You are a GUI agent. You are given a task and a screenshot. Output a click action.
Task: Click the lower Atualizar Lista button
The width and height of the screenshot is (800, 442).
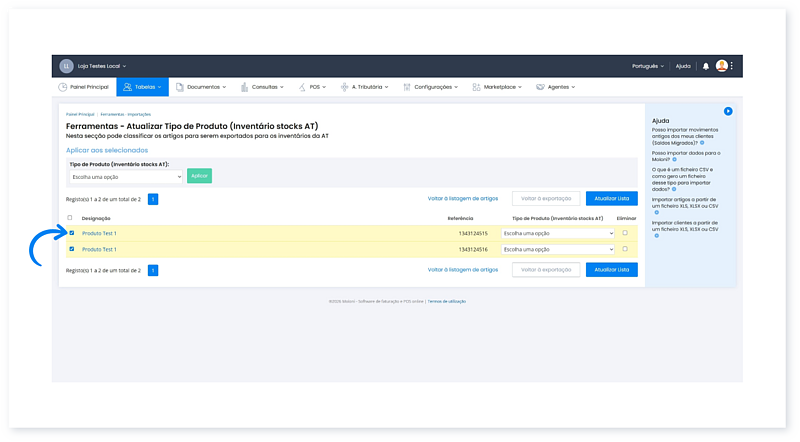pos(612,269)
